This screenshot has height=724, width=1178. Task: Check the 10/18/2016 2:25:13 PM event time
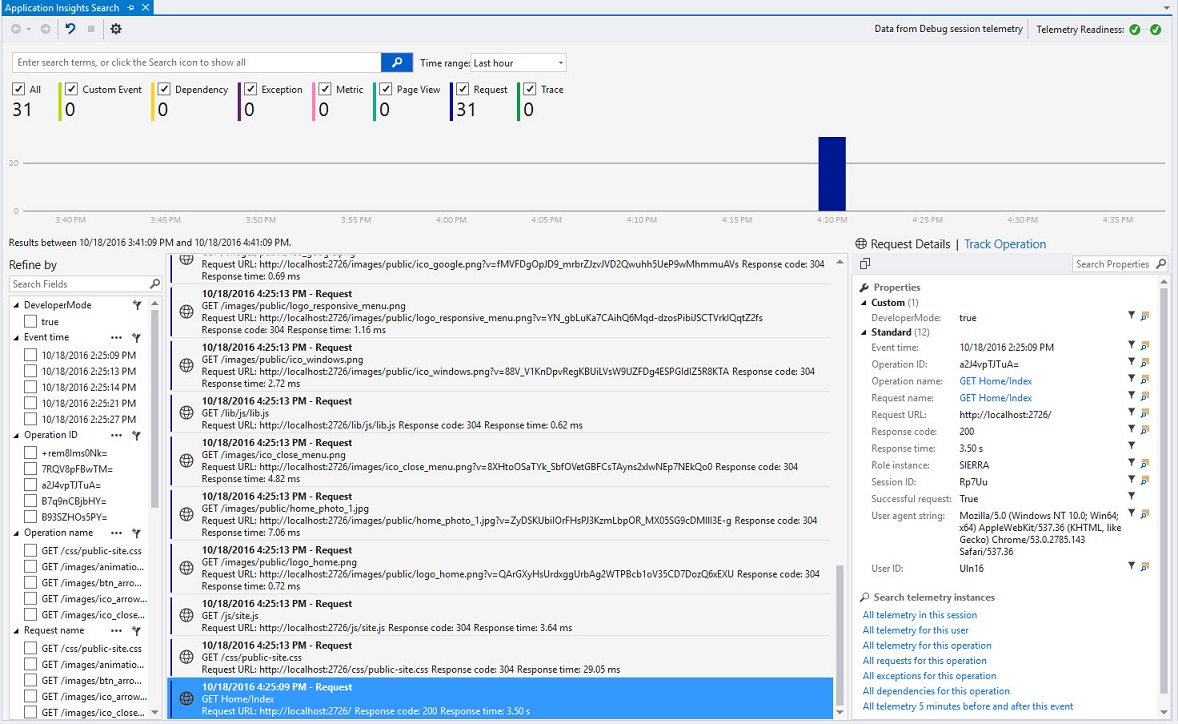pos(30,371)
